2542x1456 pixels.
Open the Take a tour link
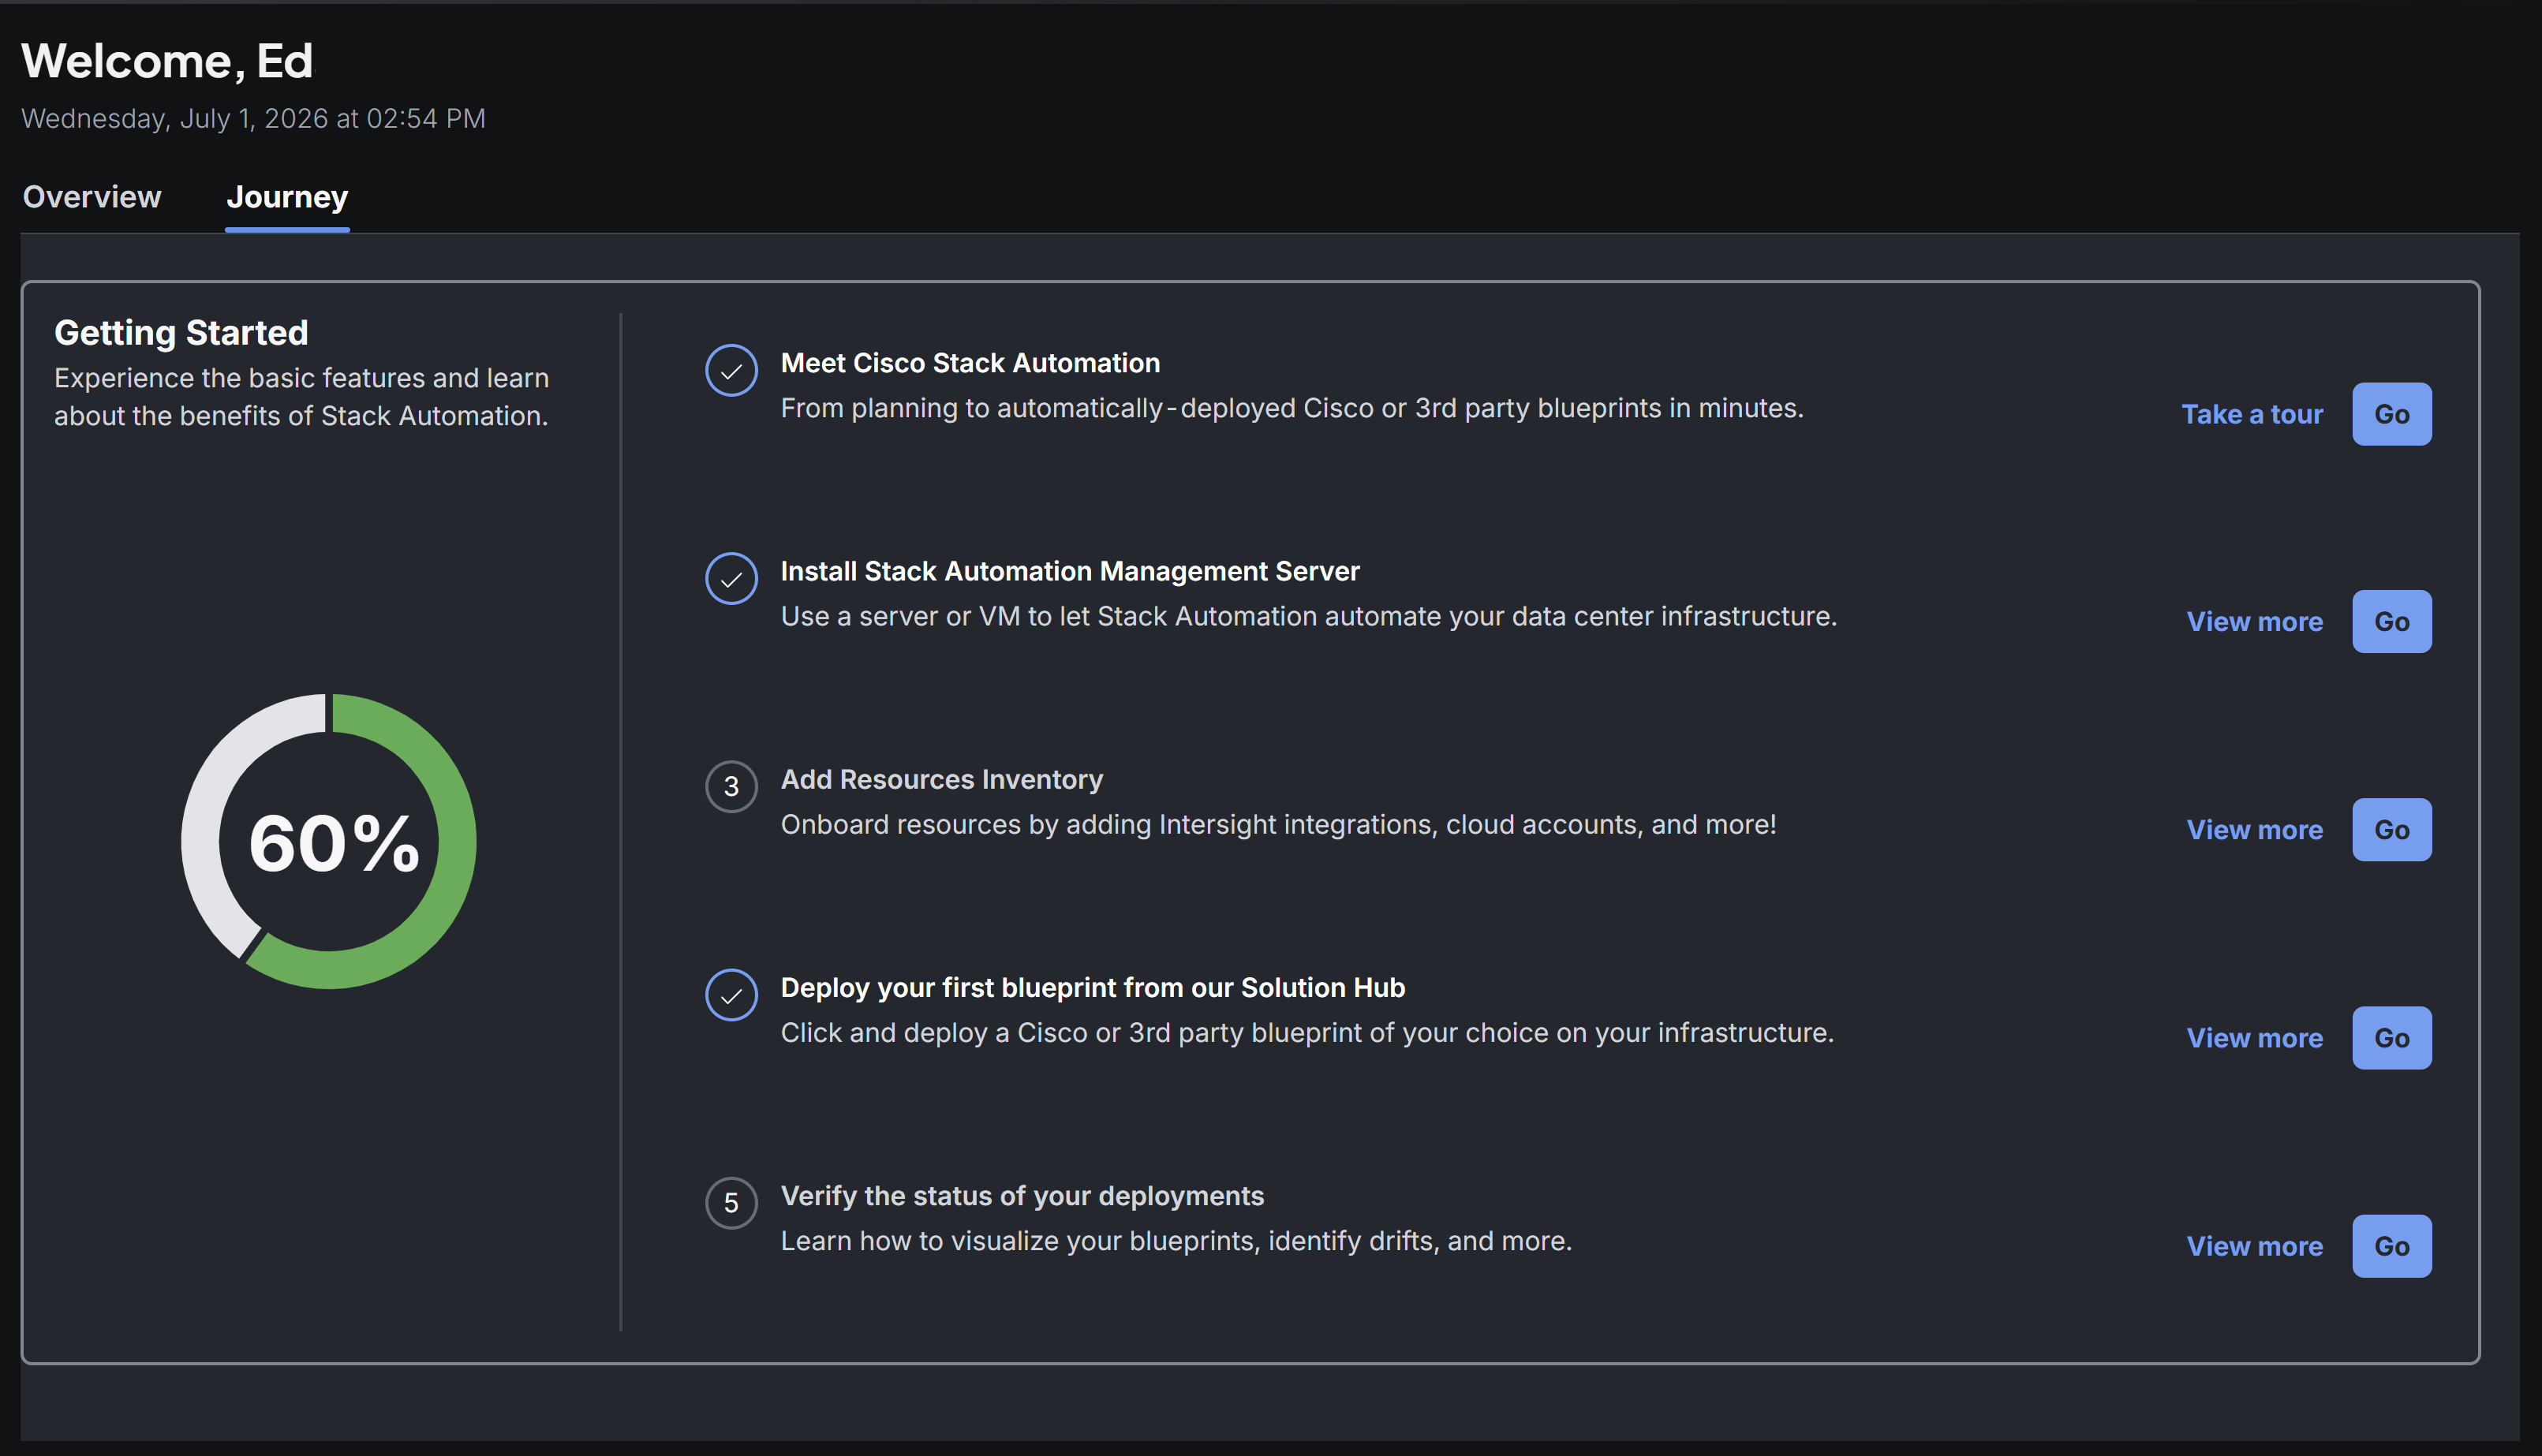2252,414
